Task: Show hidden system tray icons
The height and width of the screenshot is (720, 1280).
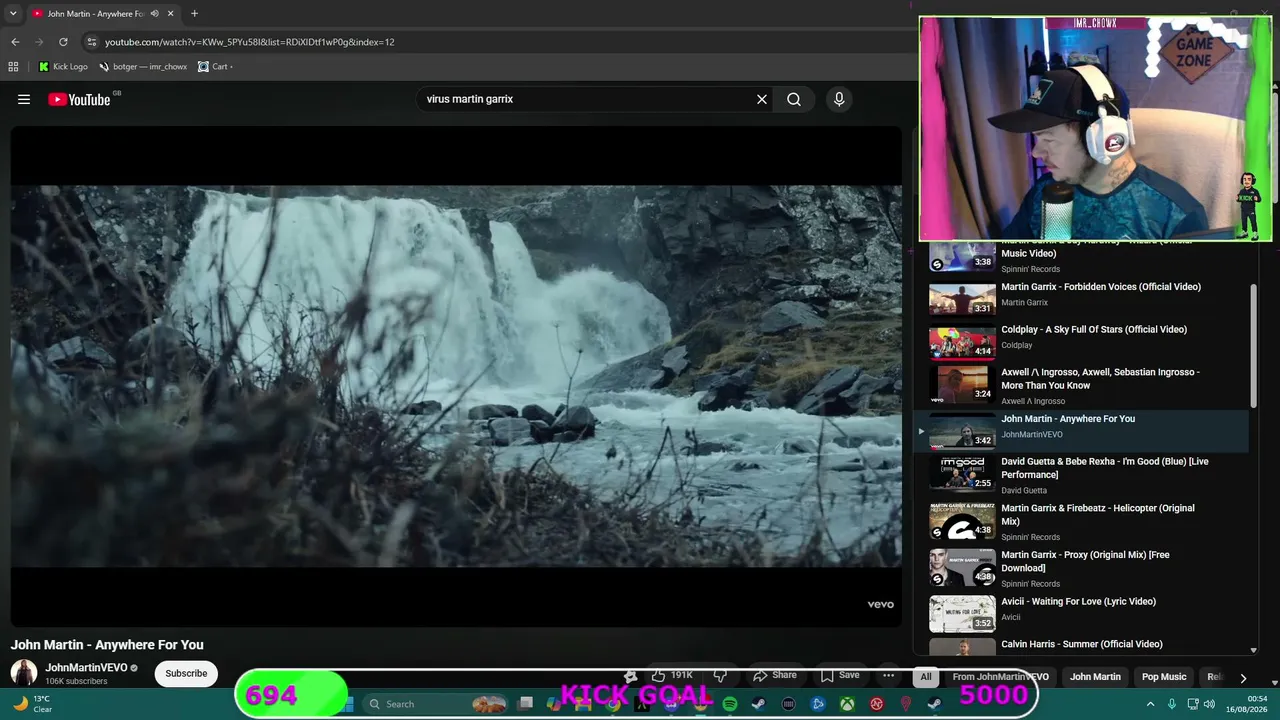Action: [1150, 704]
